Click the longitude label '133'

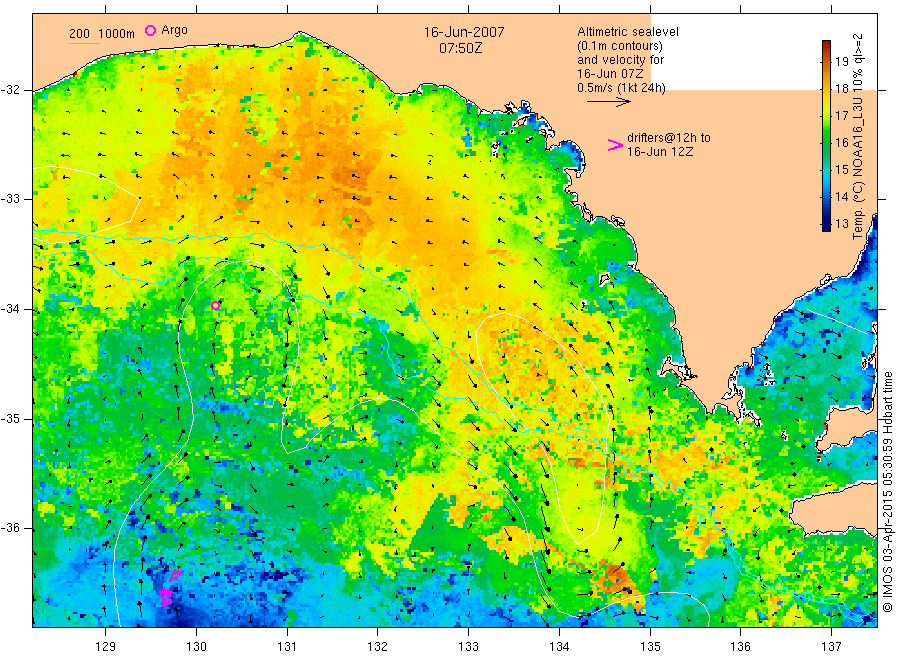coord(468,647)
